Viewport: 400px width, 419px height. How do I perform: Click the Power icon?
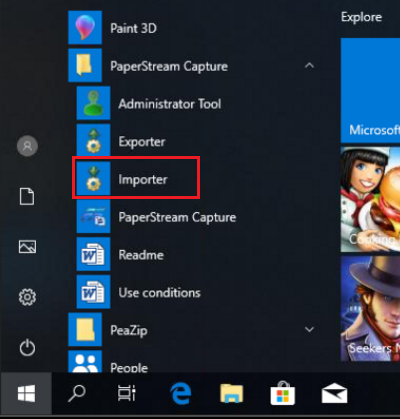[x=27, y=348]
